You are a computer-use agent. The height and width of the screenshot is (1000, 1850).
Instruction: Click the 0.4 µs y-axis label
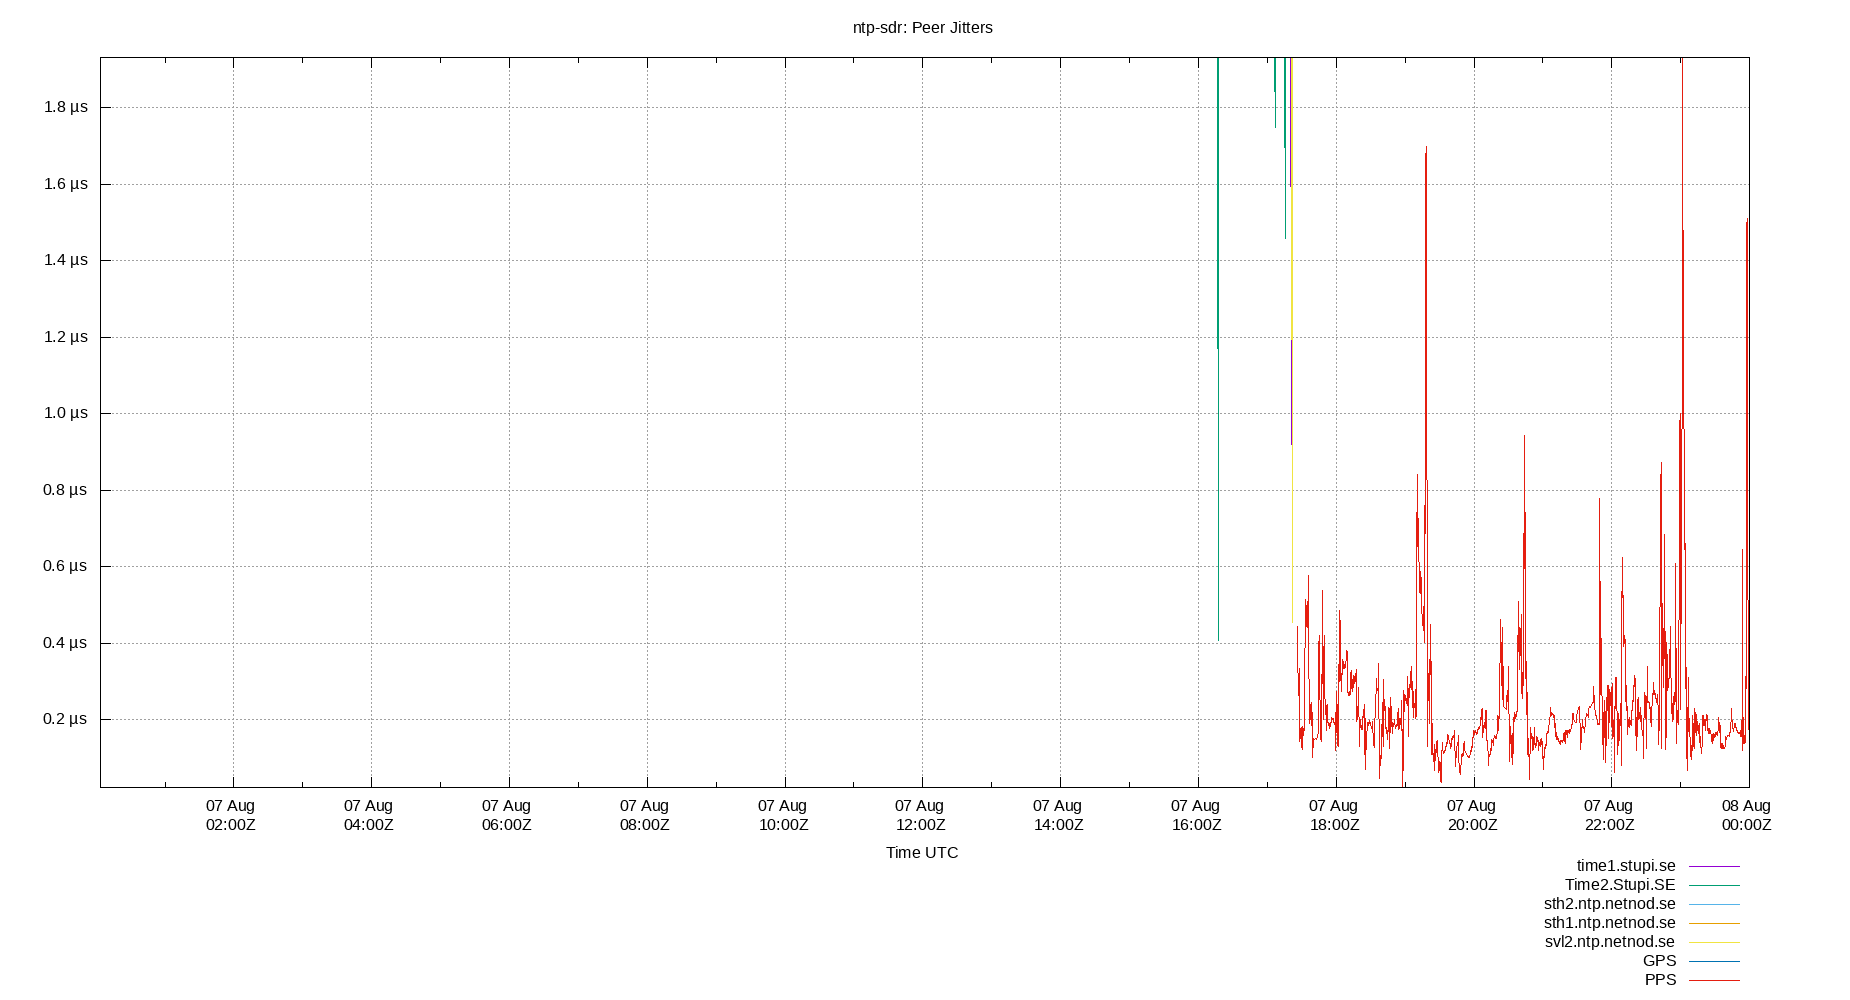(x=66, y=643)
